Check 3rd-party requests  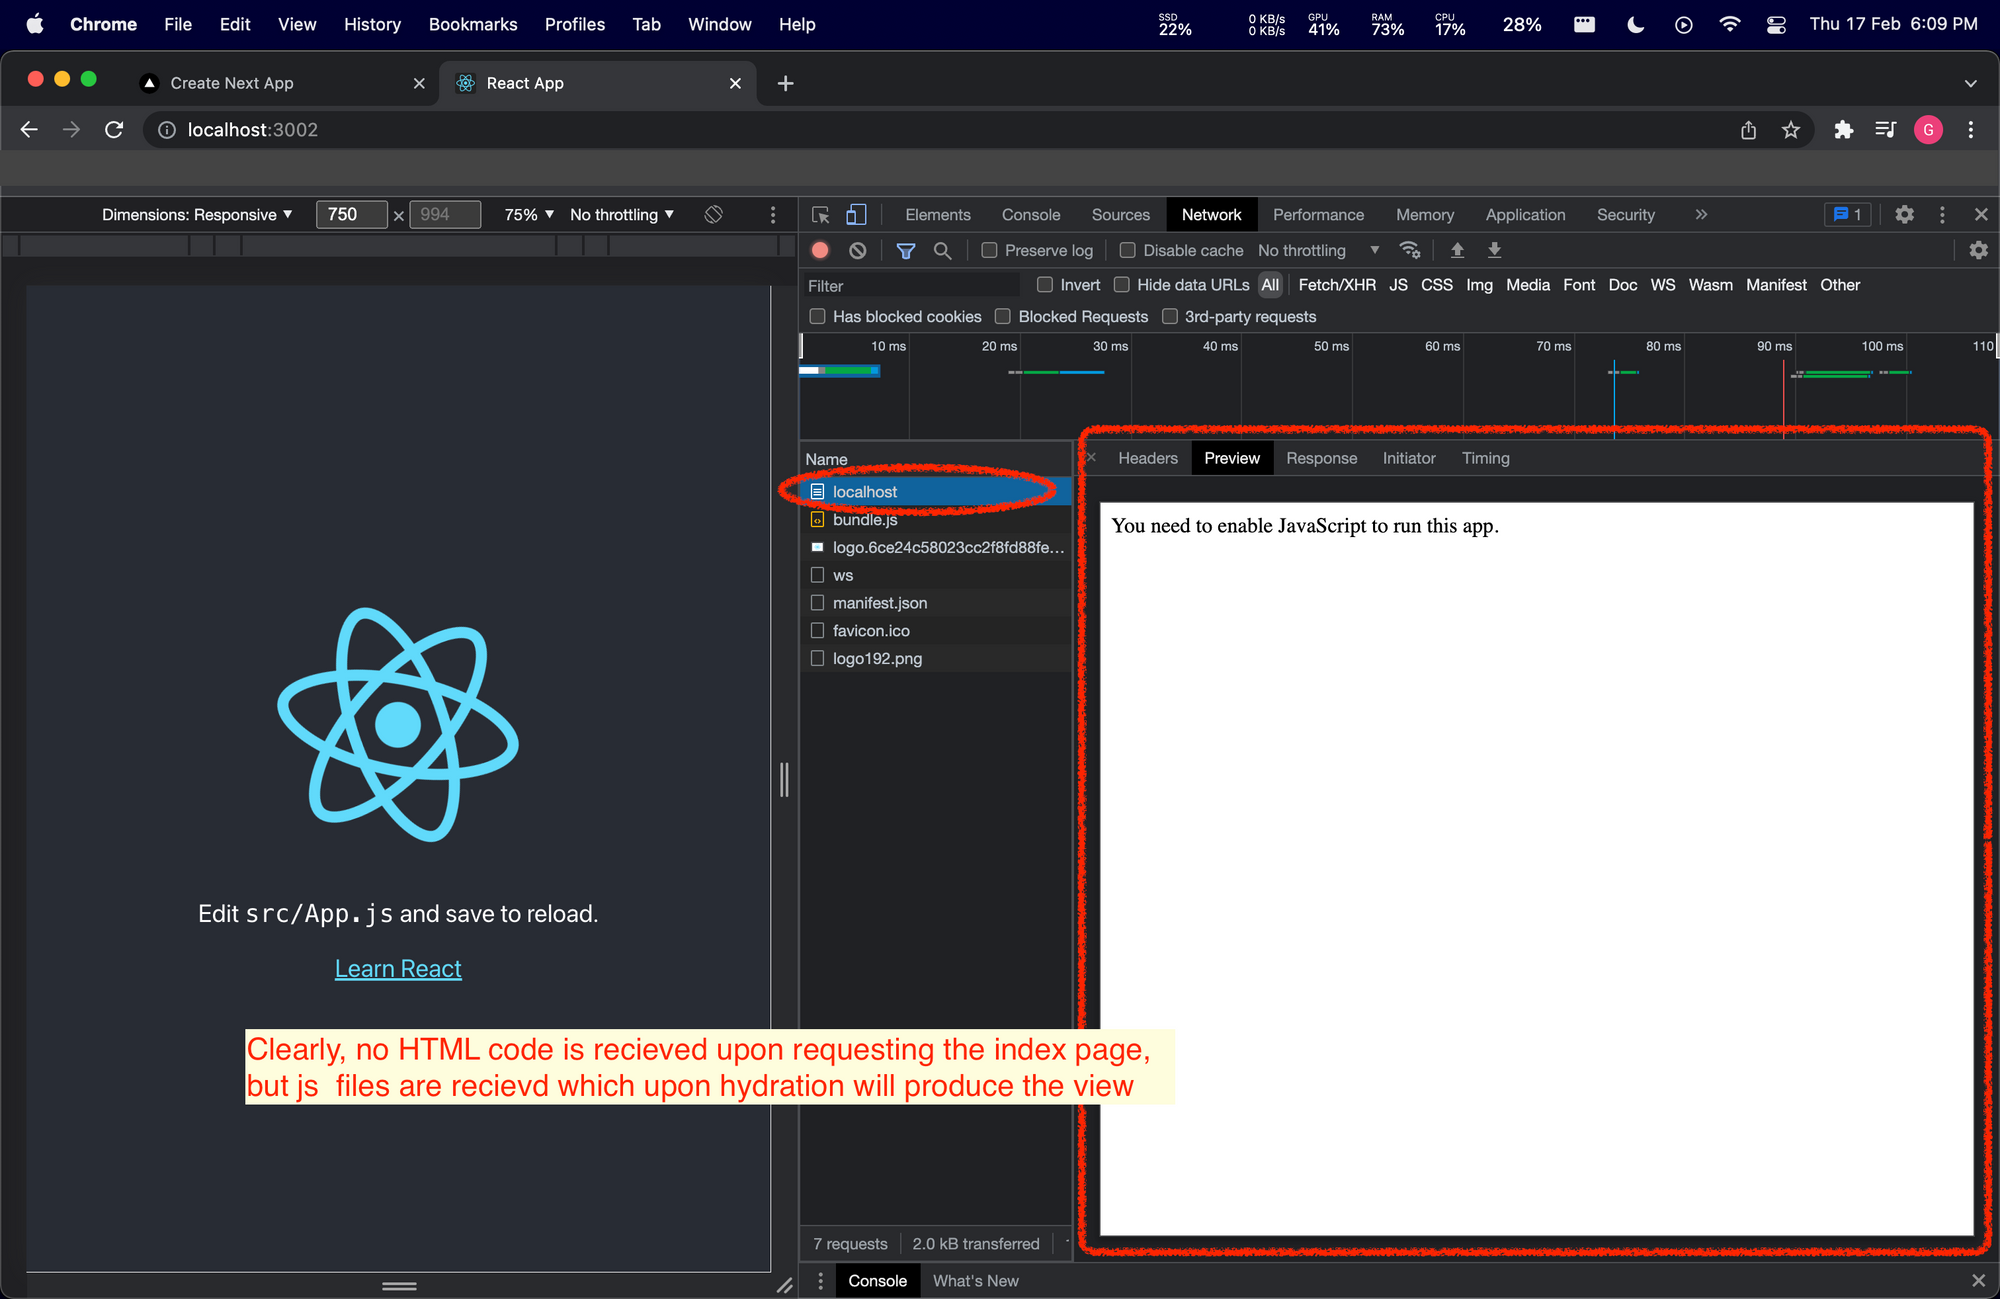pos(1169,316)
